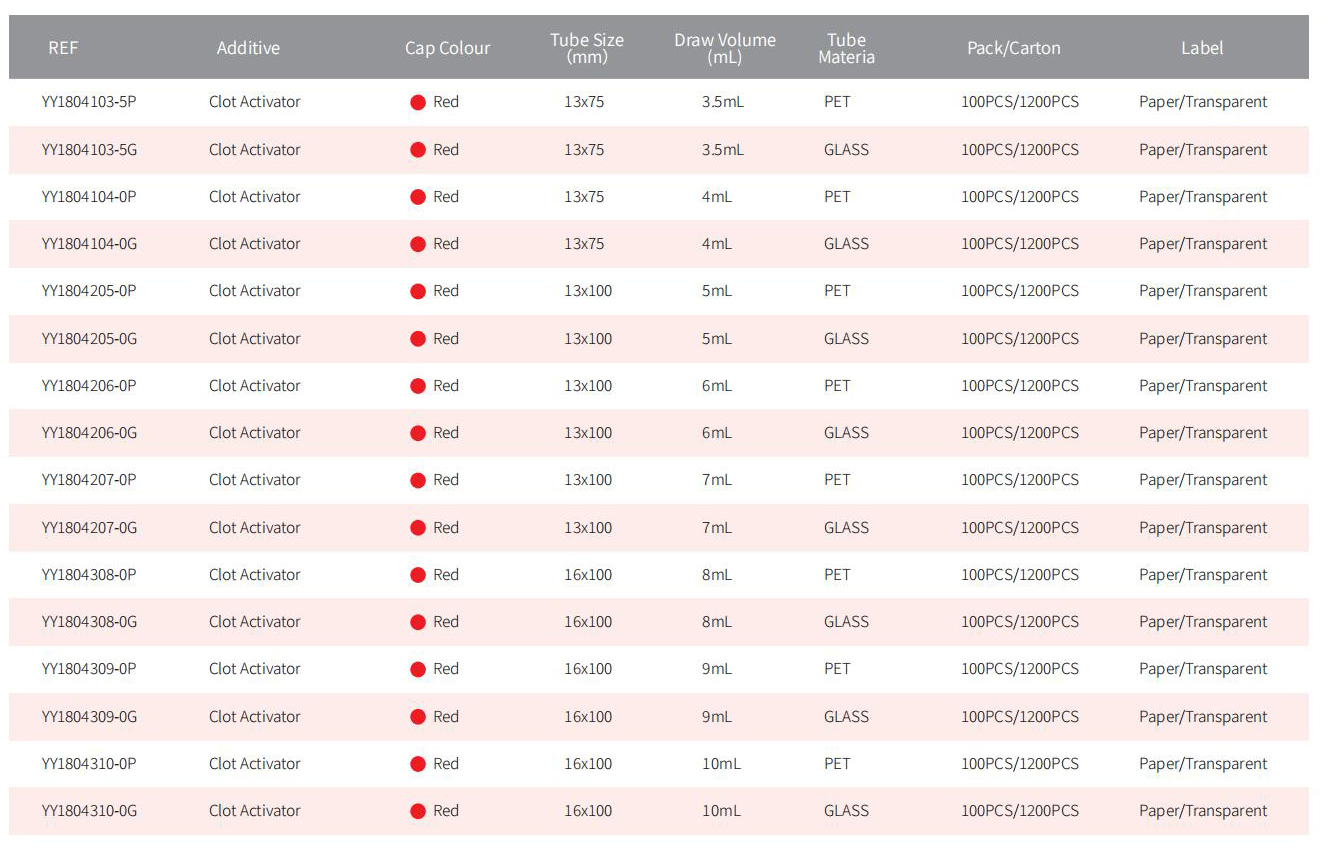
Task: Click Clot Activator in YY1804309-0G row
Action: [x=255, y=717]
